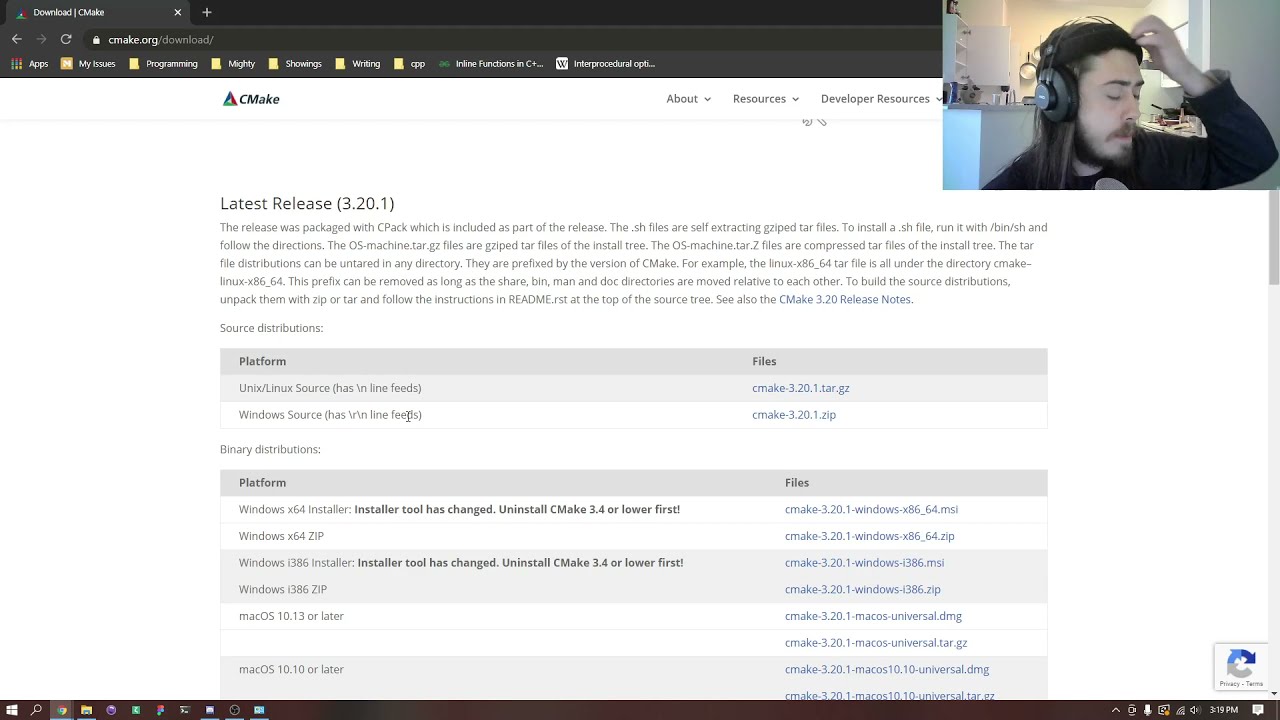Open cpp bookmarks folder
Image resolution: width=1280 pixels, height=720 pixels.
tap(409, 63)
